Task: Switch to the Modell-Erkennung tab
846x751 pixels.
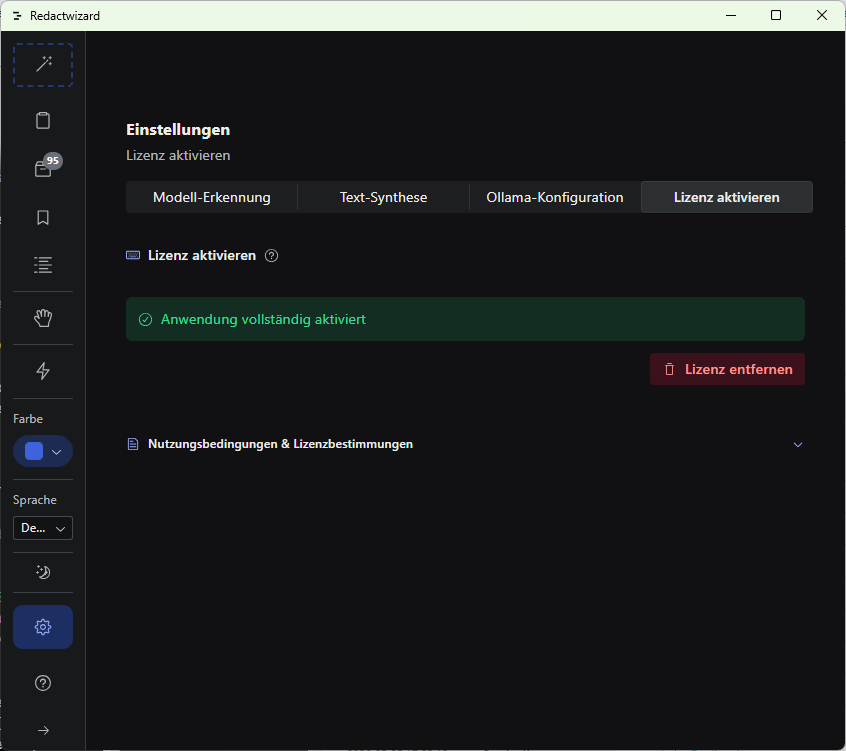Action: point(212,197)
